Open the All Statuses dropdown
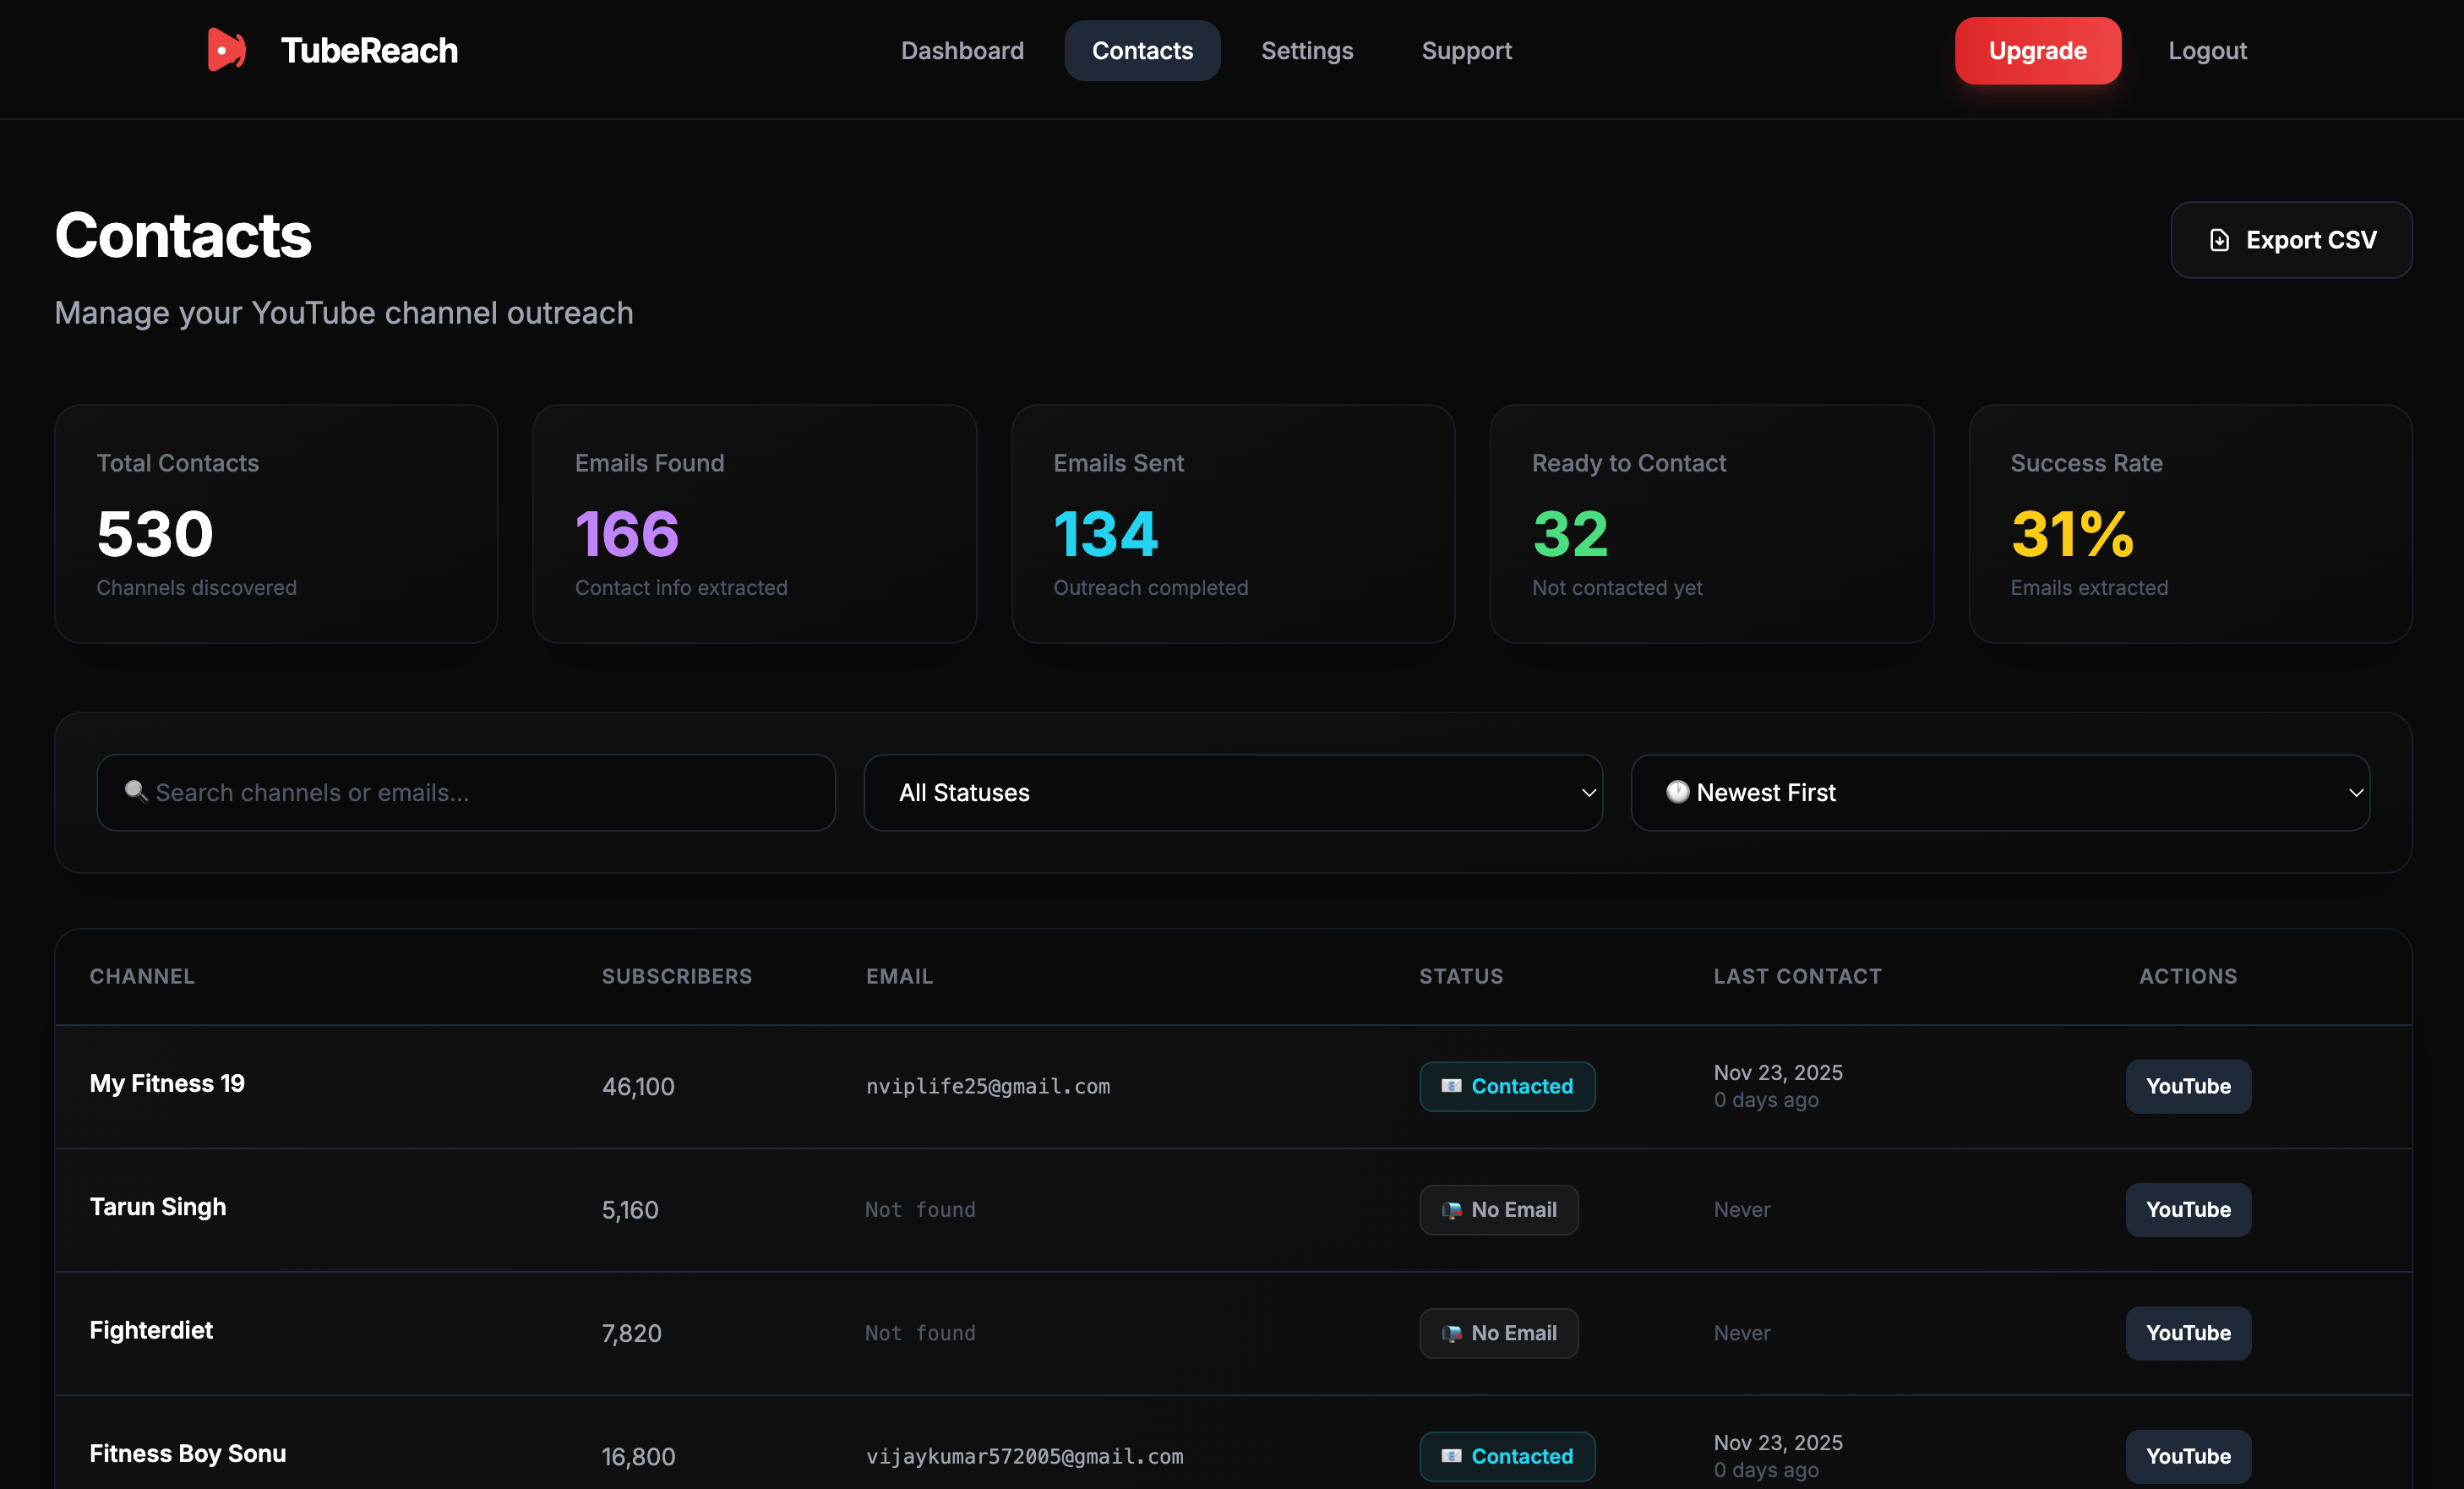This screenshot has width=2464, height=1489. 1233,792
